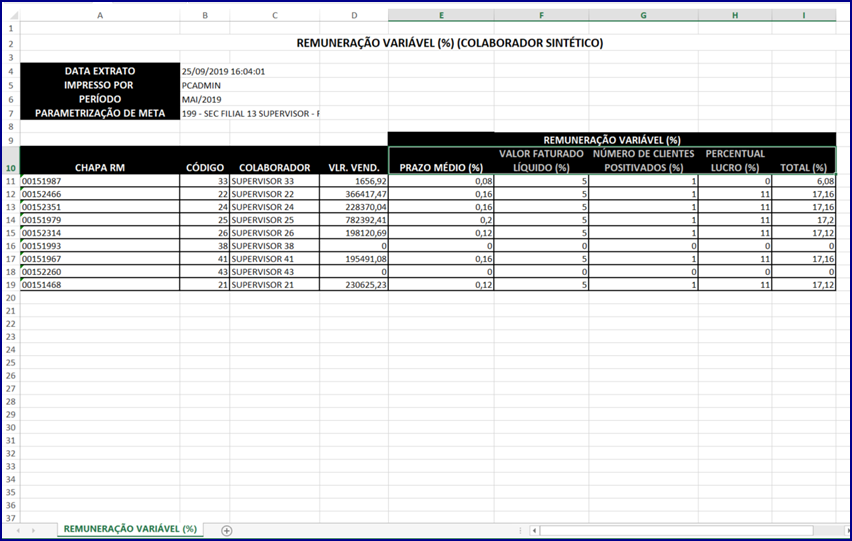Image resolution: width=852 pixels, height=541 pixels.
Task: Click the sales value 195491,08
Action: [x=354, y=259]
